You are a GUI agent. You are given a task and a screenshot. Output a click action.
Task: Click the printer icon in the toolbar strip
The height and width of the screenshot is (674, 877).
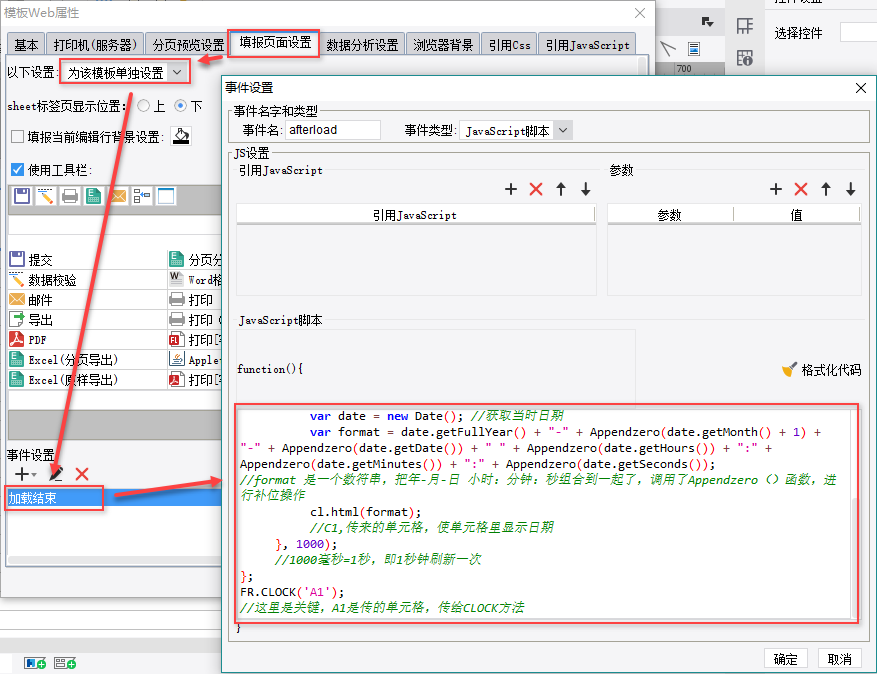click(x=70, y=196)
